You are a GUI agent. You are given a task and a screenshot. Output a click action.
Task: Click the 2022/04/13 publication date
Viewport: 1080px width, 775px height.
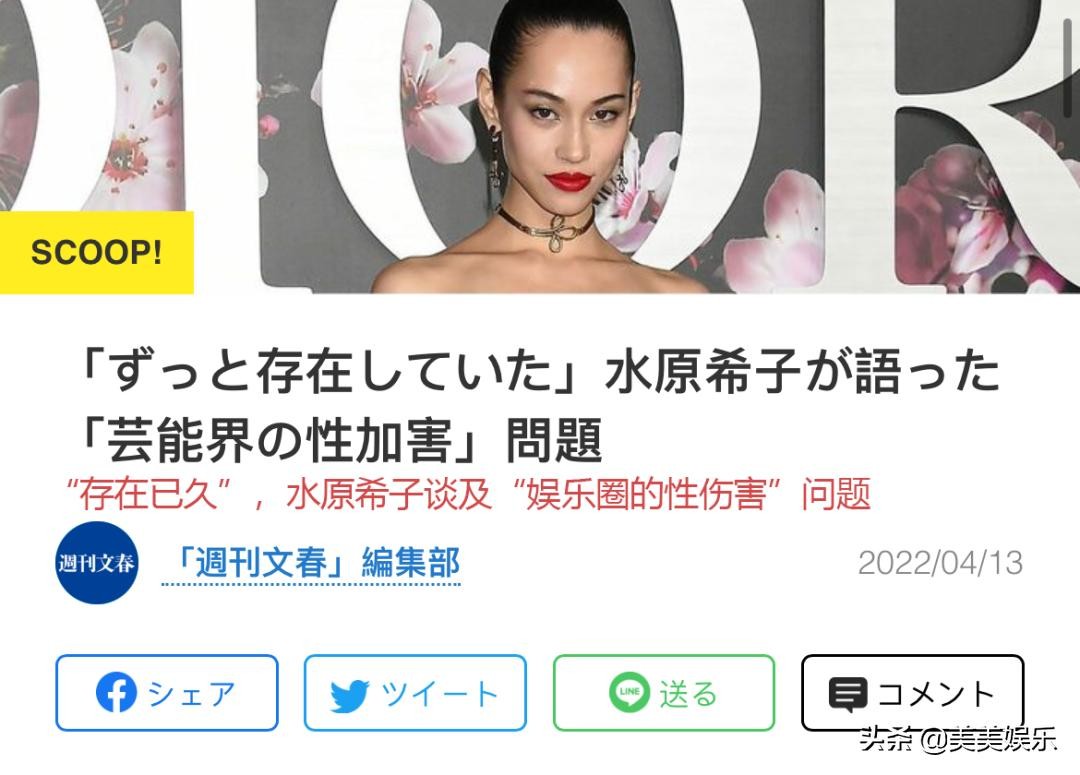(940, 563)
